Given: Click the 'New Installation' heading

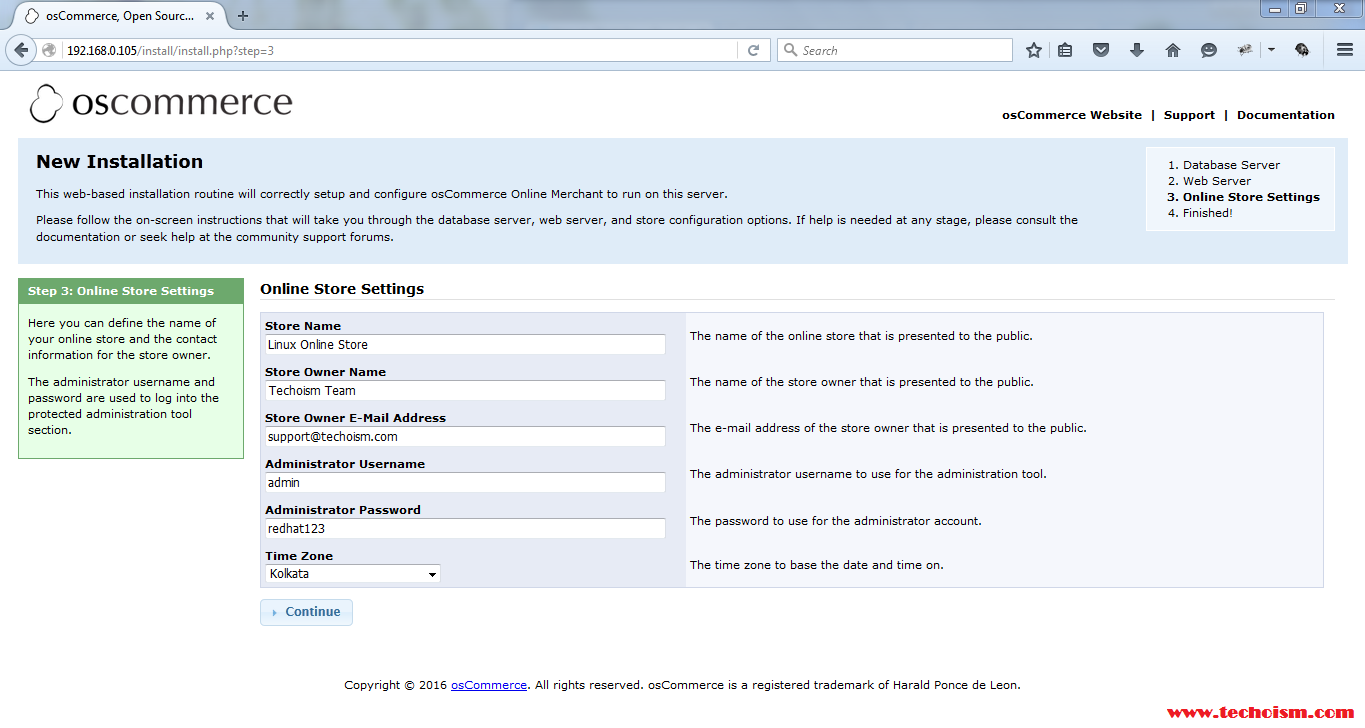Looking at the screenshot, I should 119,161.
